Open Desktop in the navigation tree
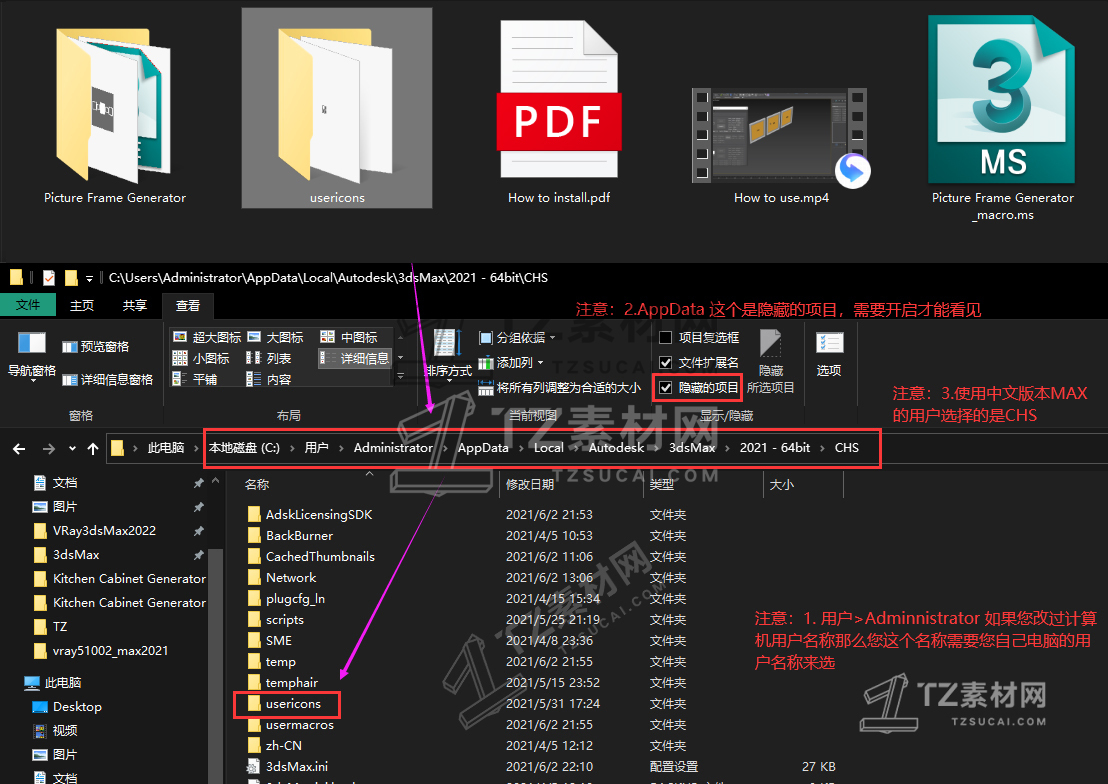Viewport: 1108px width, 784px height. coord(77,707)
